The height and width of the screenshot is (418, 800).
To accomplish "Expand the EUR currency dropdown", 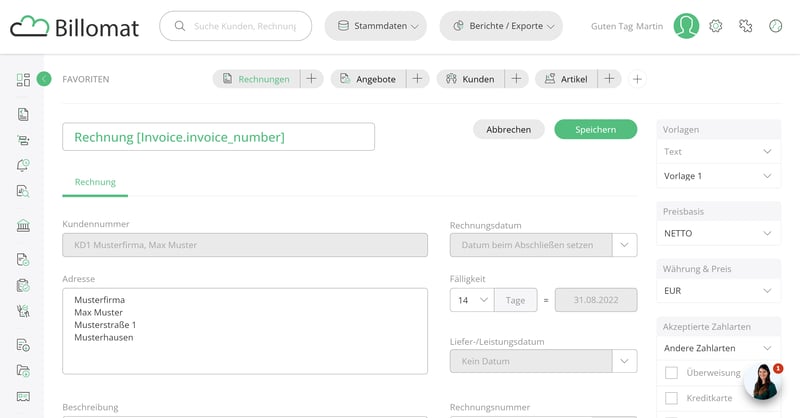I will point(718,291).
